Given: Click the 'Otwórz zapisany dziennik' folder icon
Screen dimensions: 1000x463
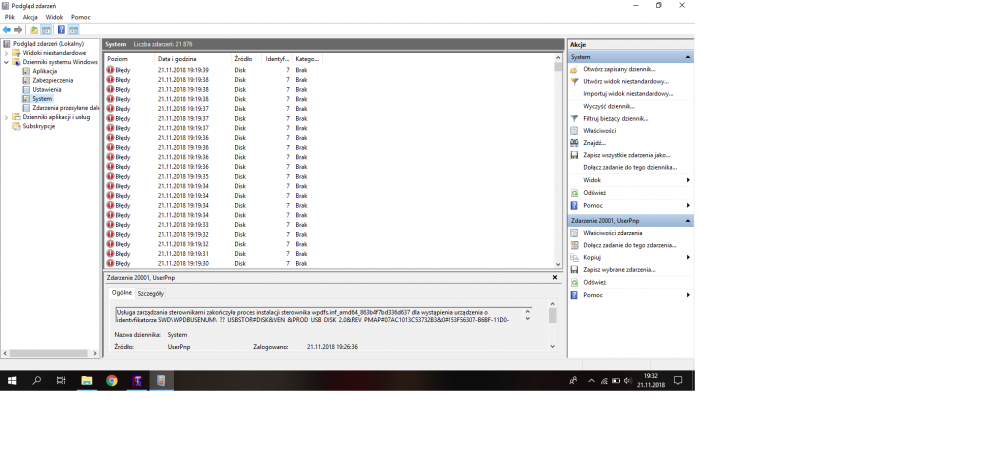Looking at the screenshot, I should (574, 69).
